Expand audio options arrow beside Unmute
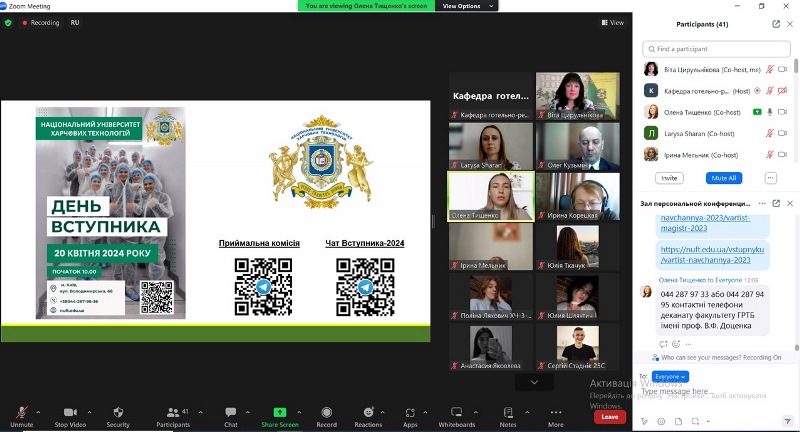 (x=38, y=412)
